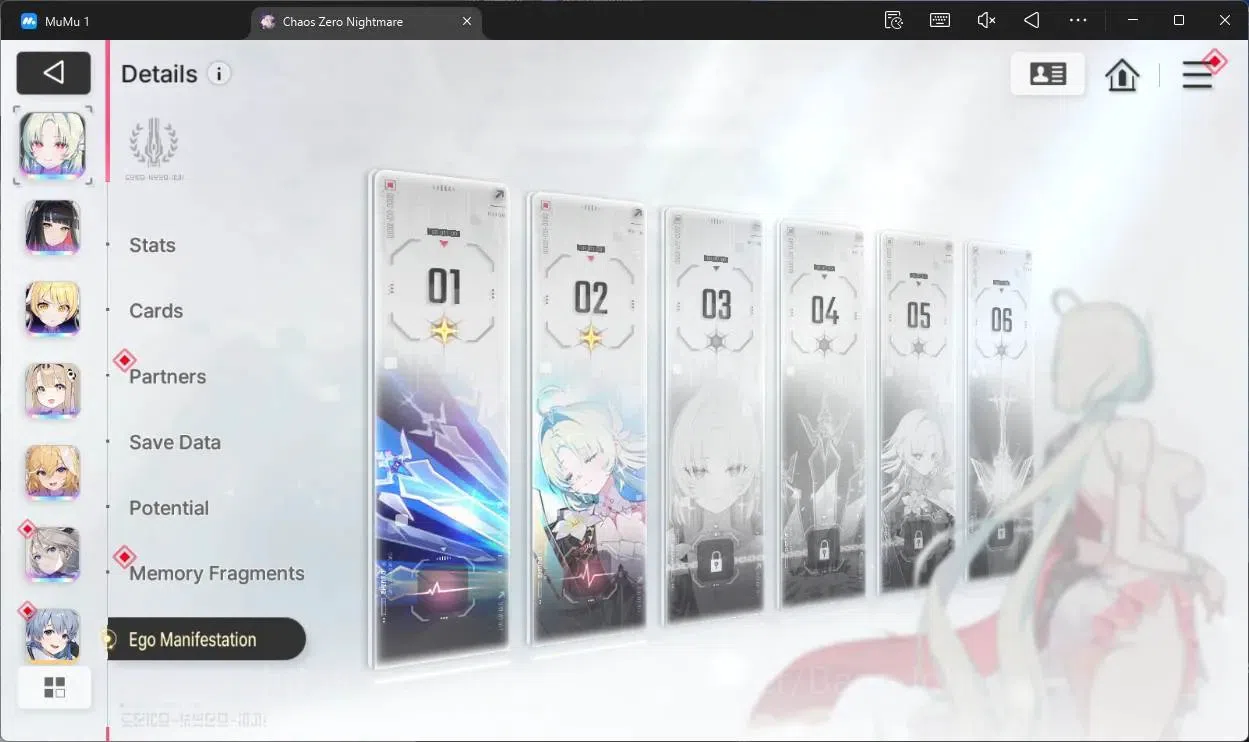Click the lock icon on card 04
1249x742 pixels.
point(823,549)
